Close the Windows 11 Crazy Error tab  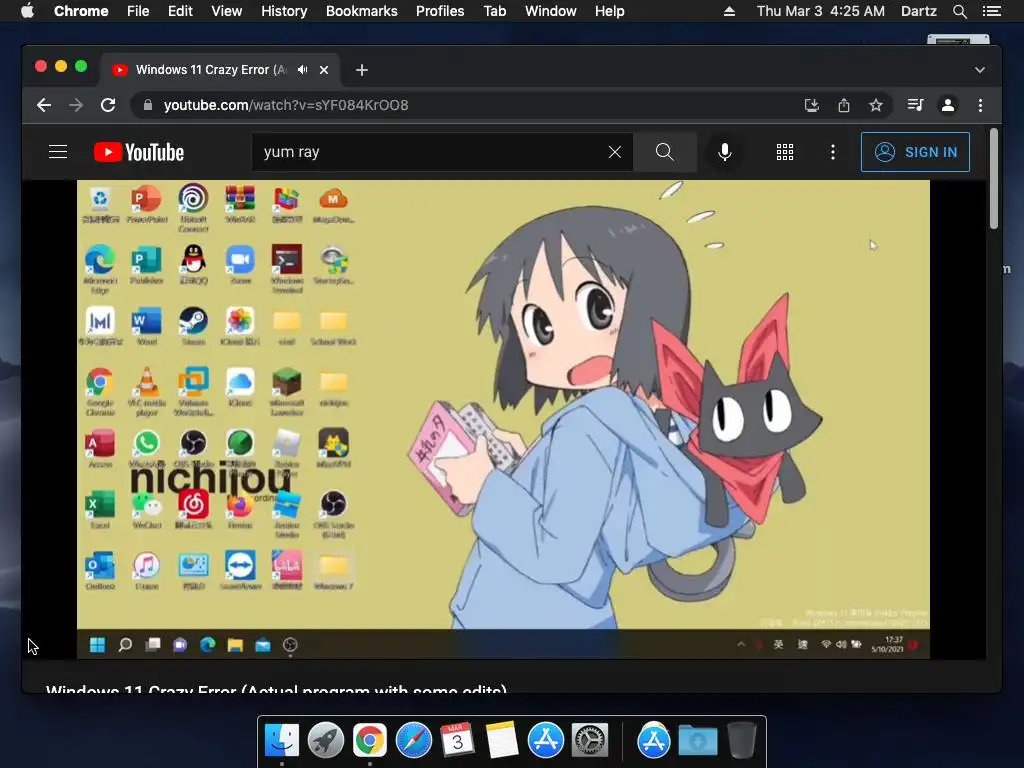(324, 70)
